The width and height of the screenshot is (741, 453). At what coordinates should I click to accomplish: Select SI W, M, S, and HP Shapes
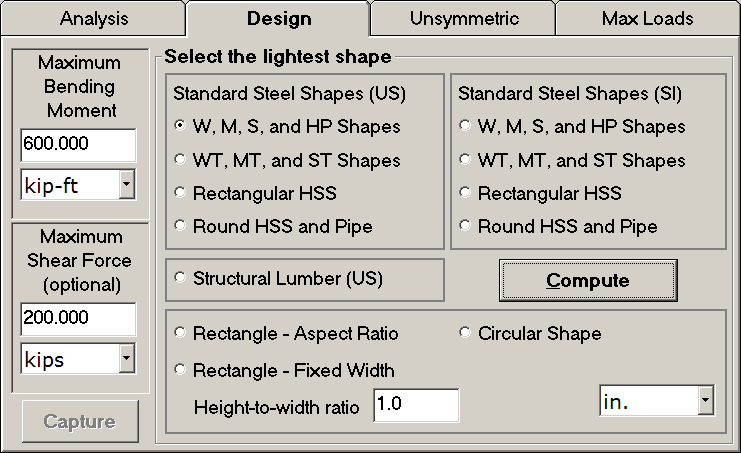[x=465, y=127]
